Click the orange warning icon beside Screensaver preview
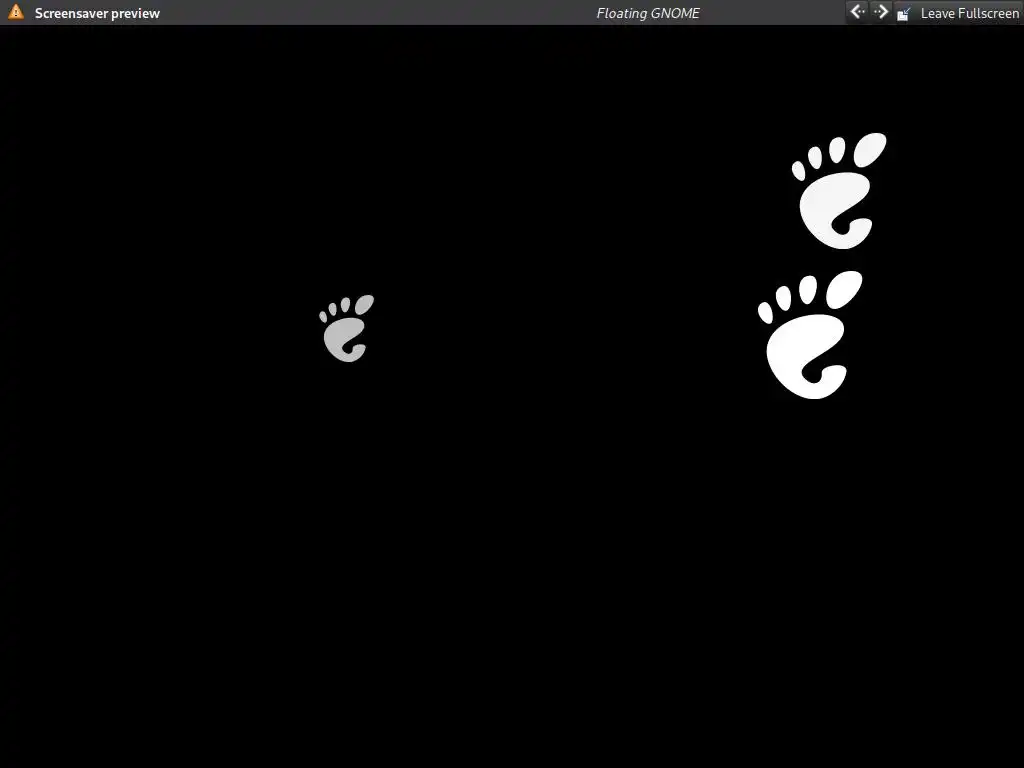 pos(16,12)
